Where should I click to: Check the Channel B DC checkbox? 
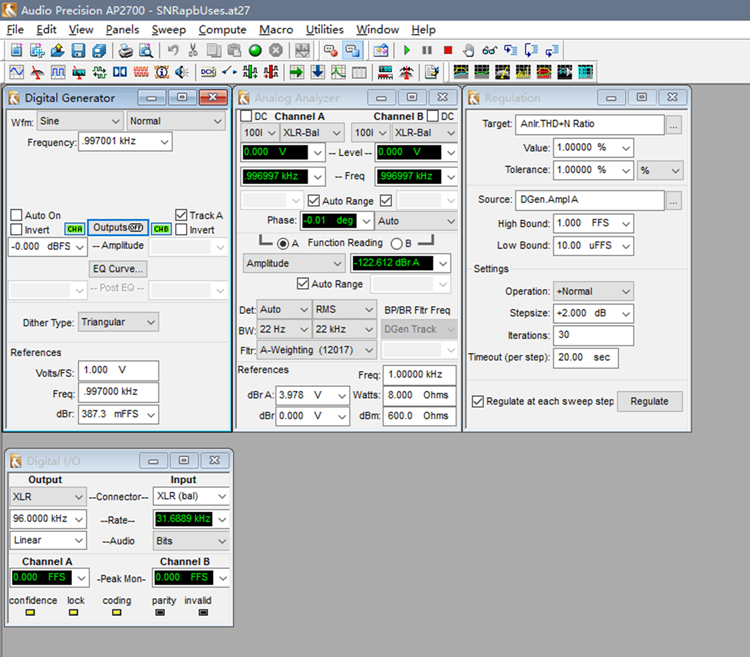(x=432, y=116)
